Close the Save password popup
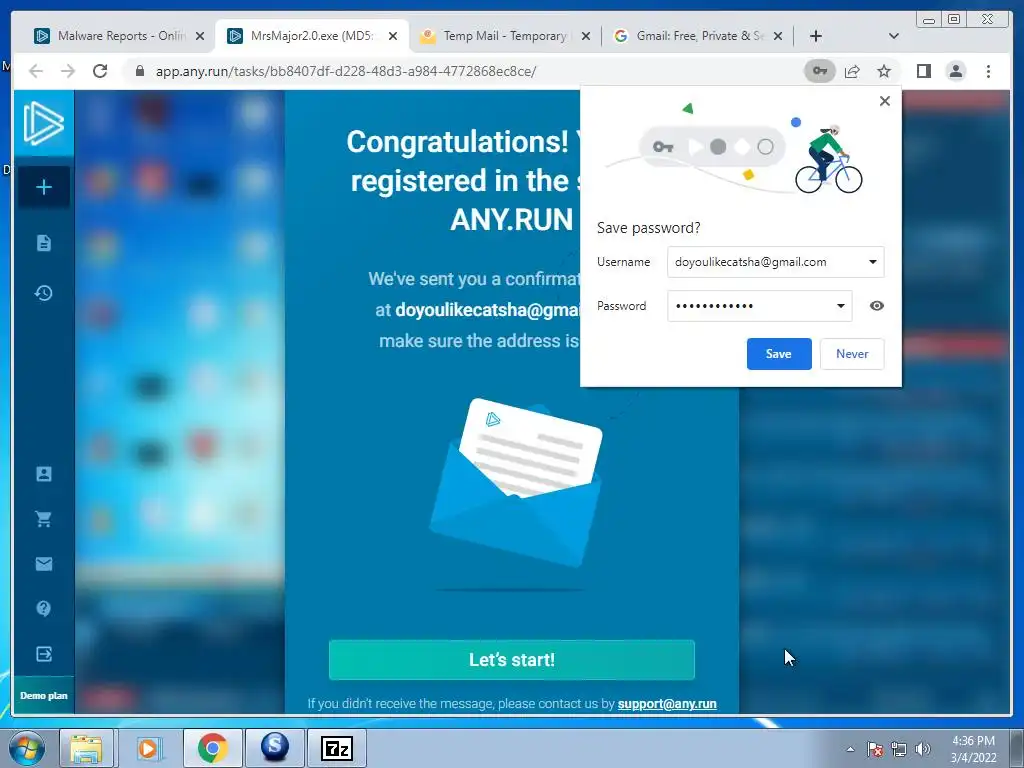The height and width of the screenshot is (768, 1024). [885, 101]
